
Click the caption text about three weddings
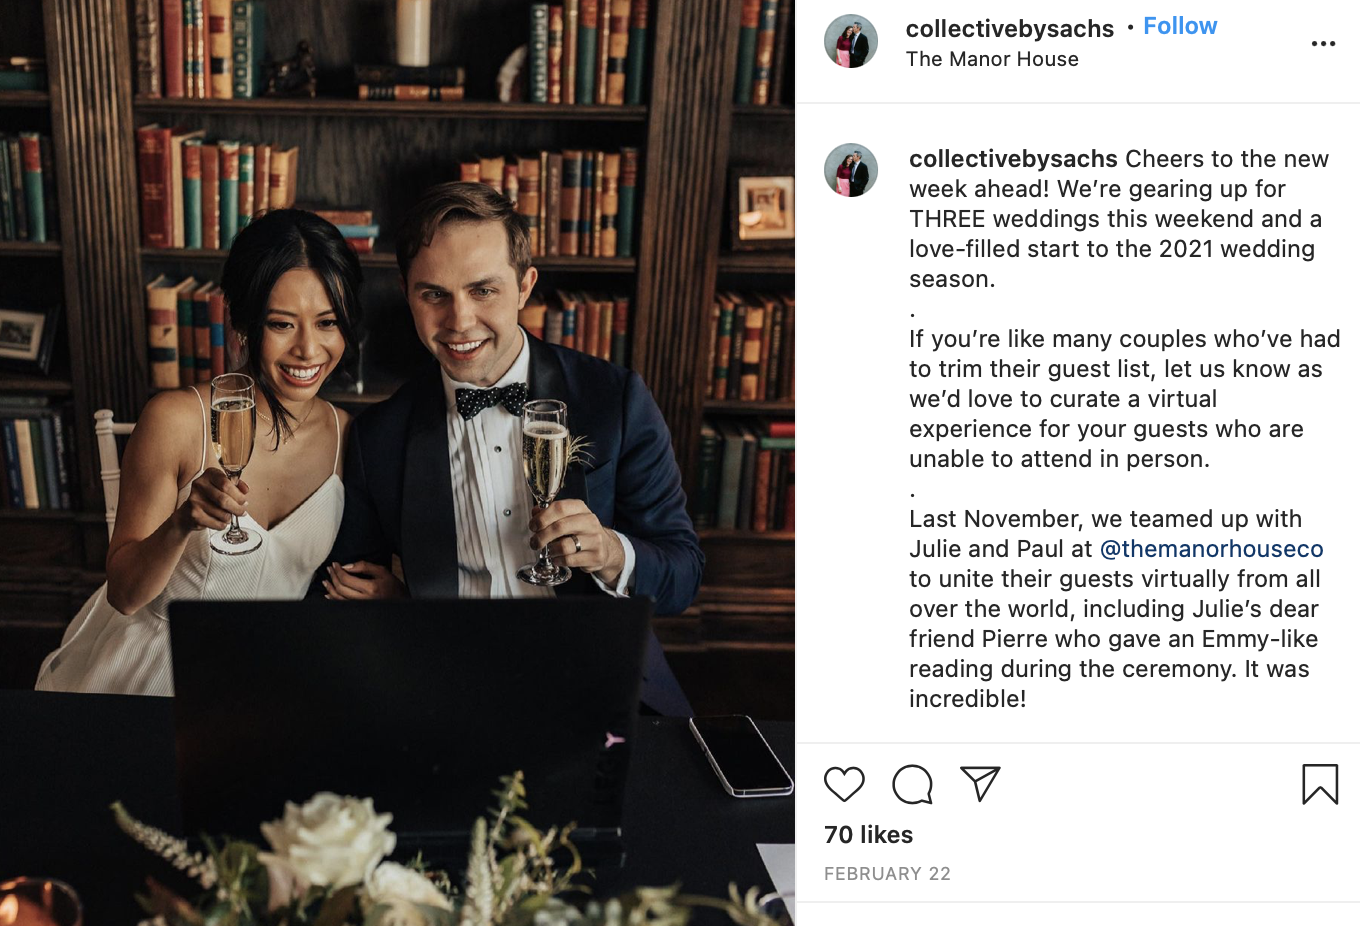coord(1119,219)
